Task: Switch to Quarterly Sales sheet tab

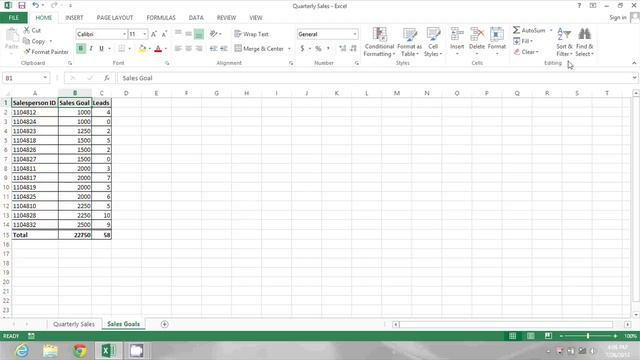Action: (x=74, y=324)
